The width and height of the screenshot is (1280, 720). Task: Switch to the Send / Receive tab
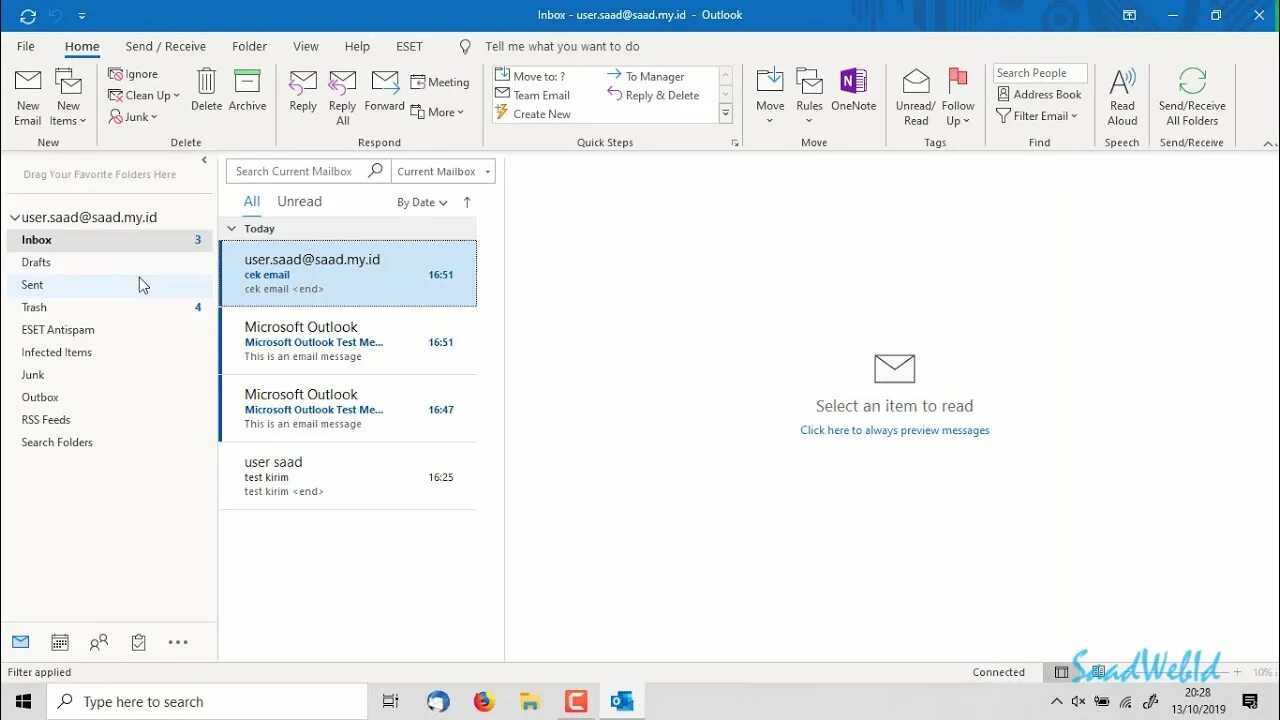[166, 46]
